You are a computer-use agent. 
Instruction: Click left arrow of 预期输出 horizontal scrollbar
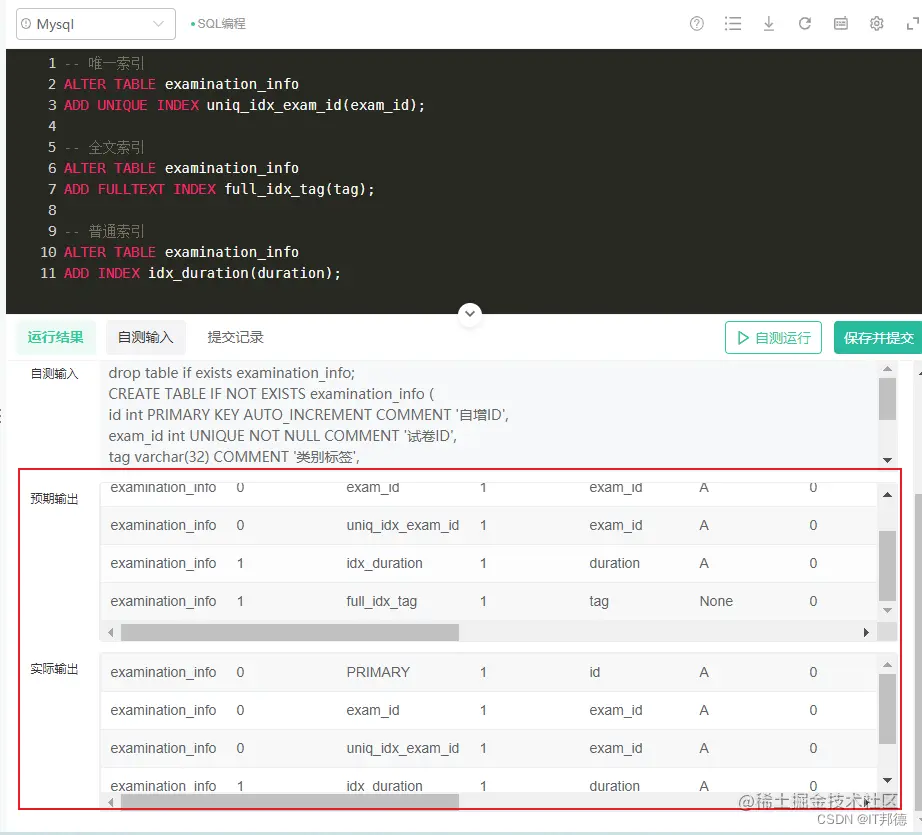[111, 633]
